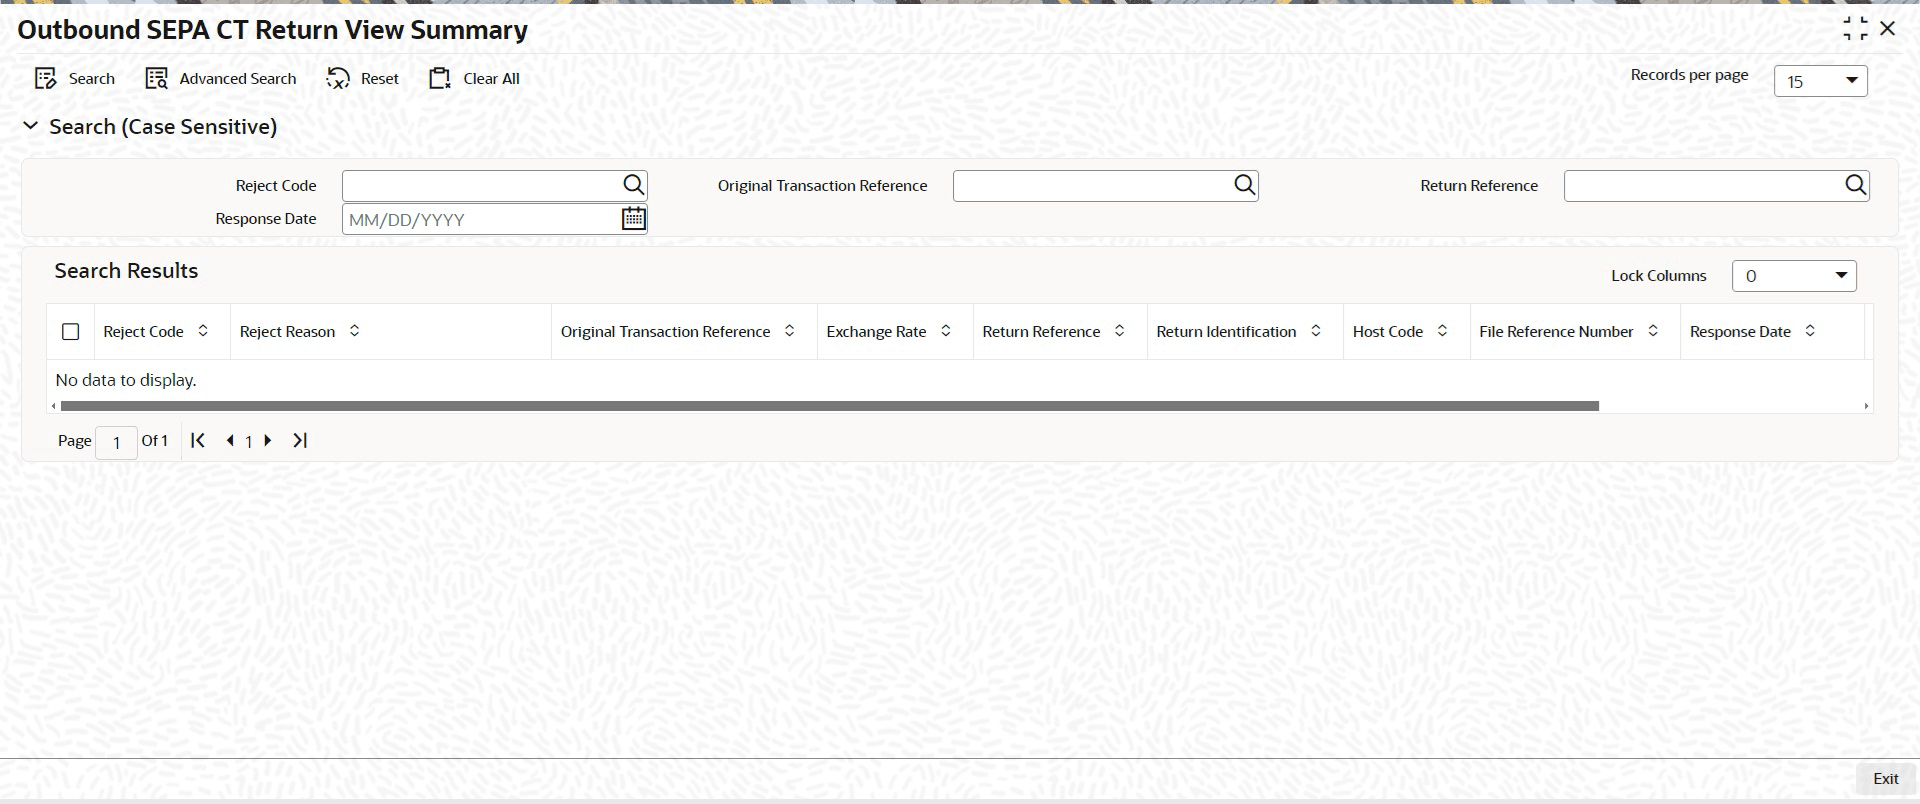Sort by Reject Reason column
Screen dimensions: 1920x804
354,330
